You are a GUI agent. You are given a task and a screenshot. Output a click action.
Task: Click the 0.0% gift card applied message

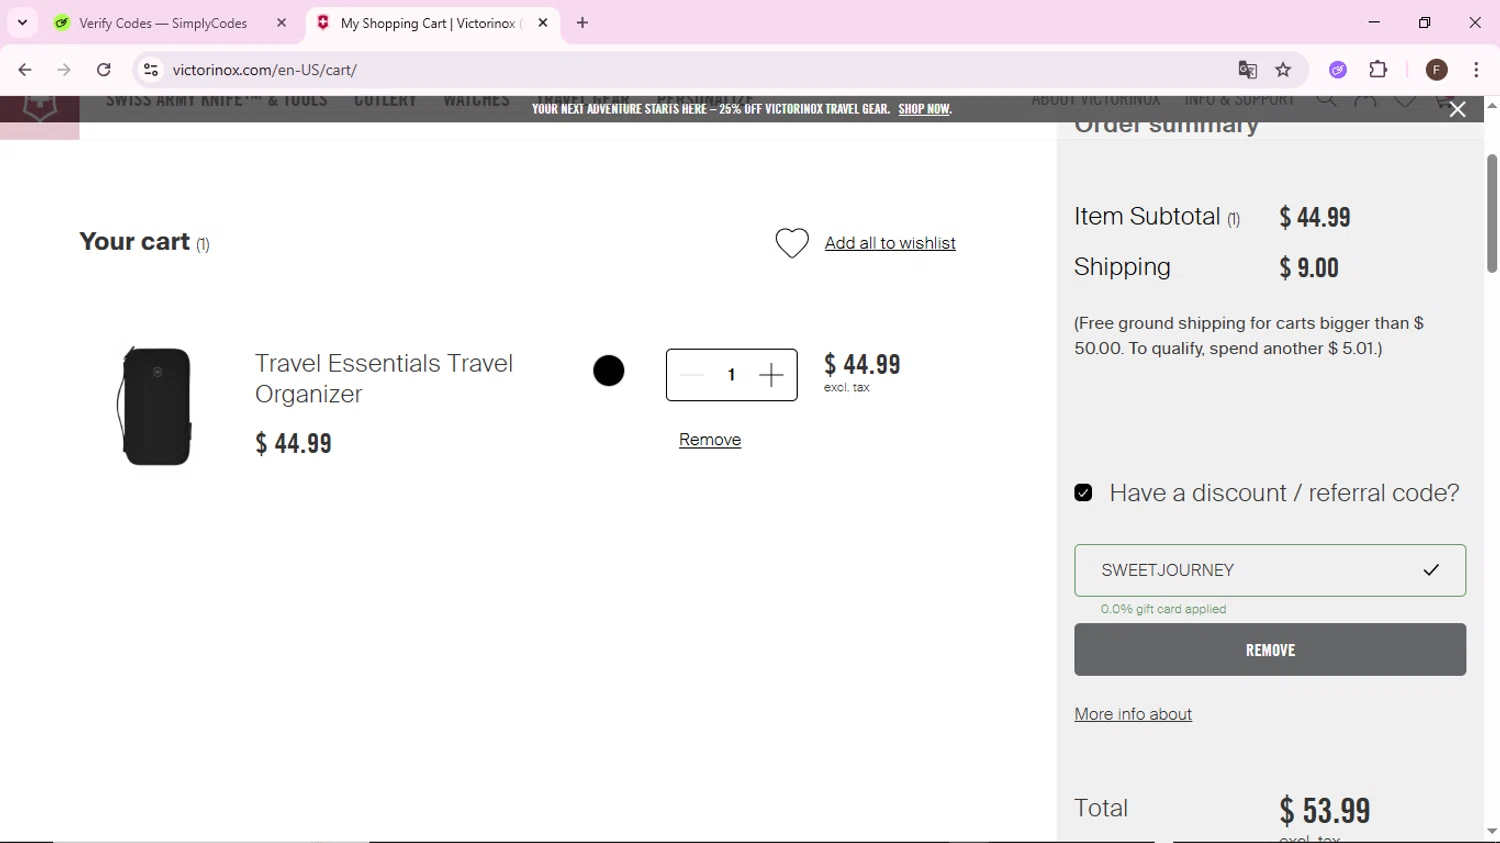[x=1163, y=609]
